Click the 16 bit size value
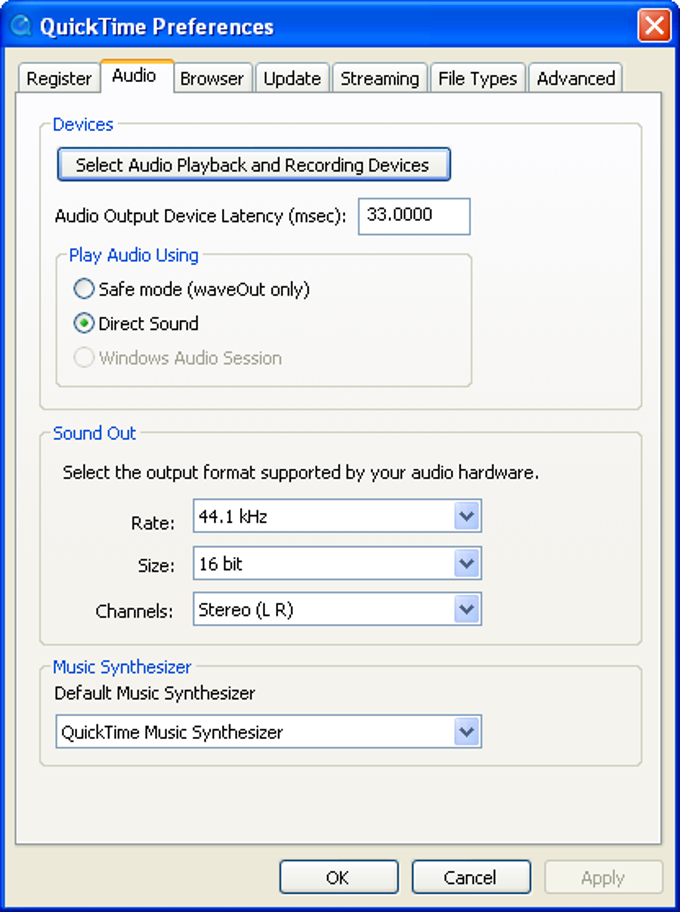Viewport: 680px width, 912px height. tap(220, 564)
